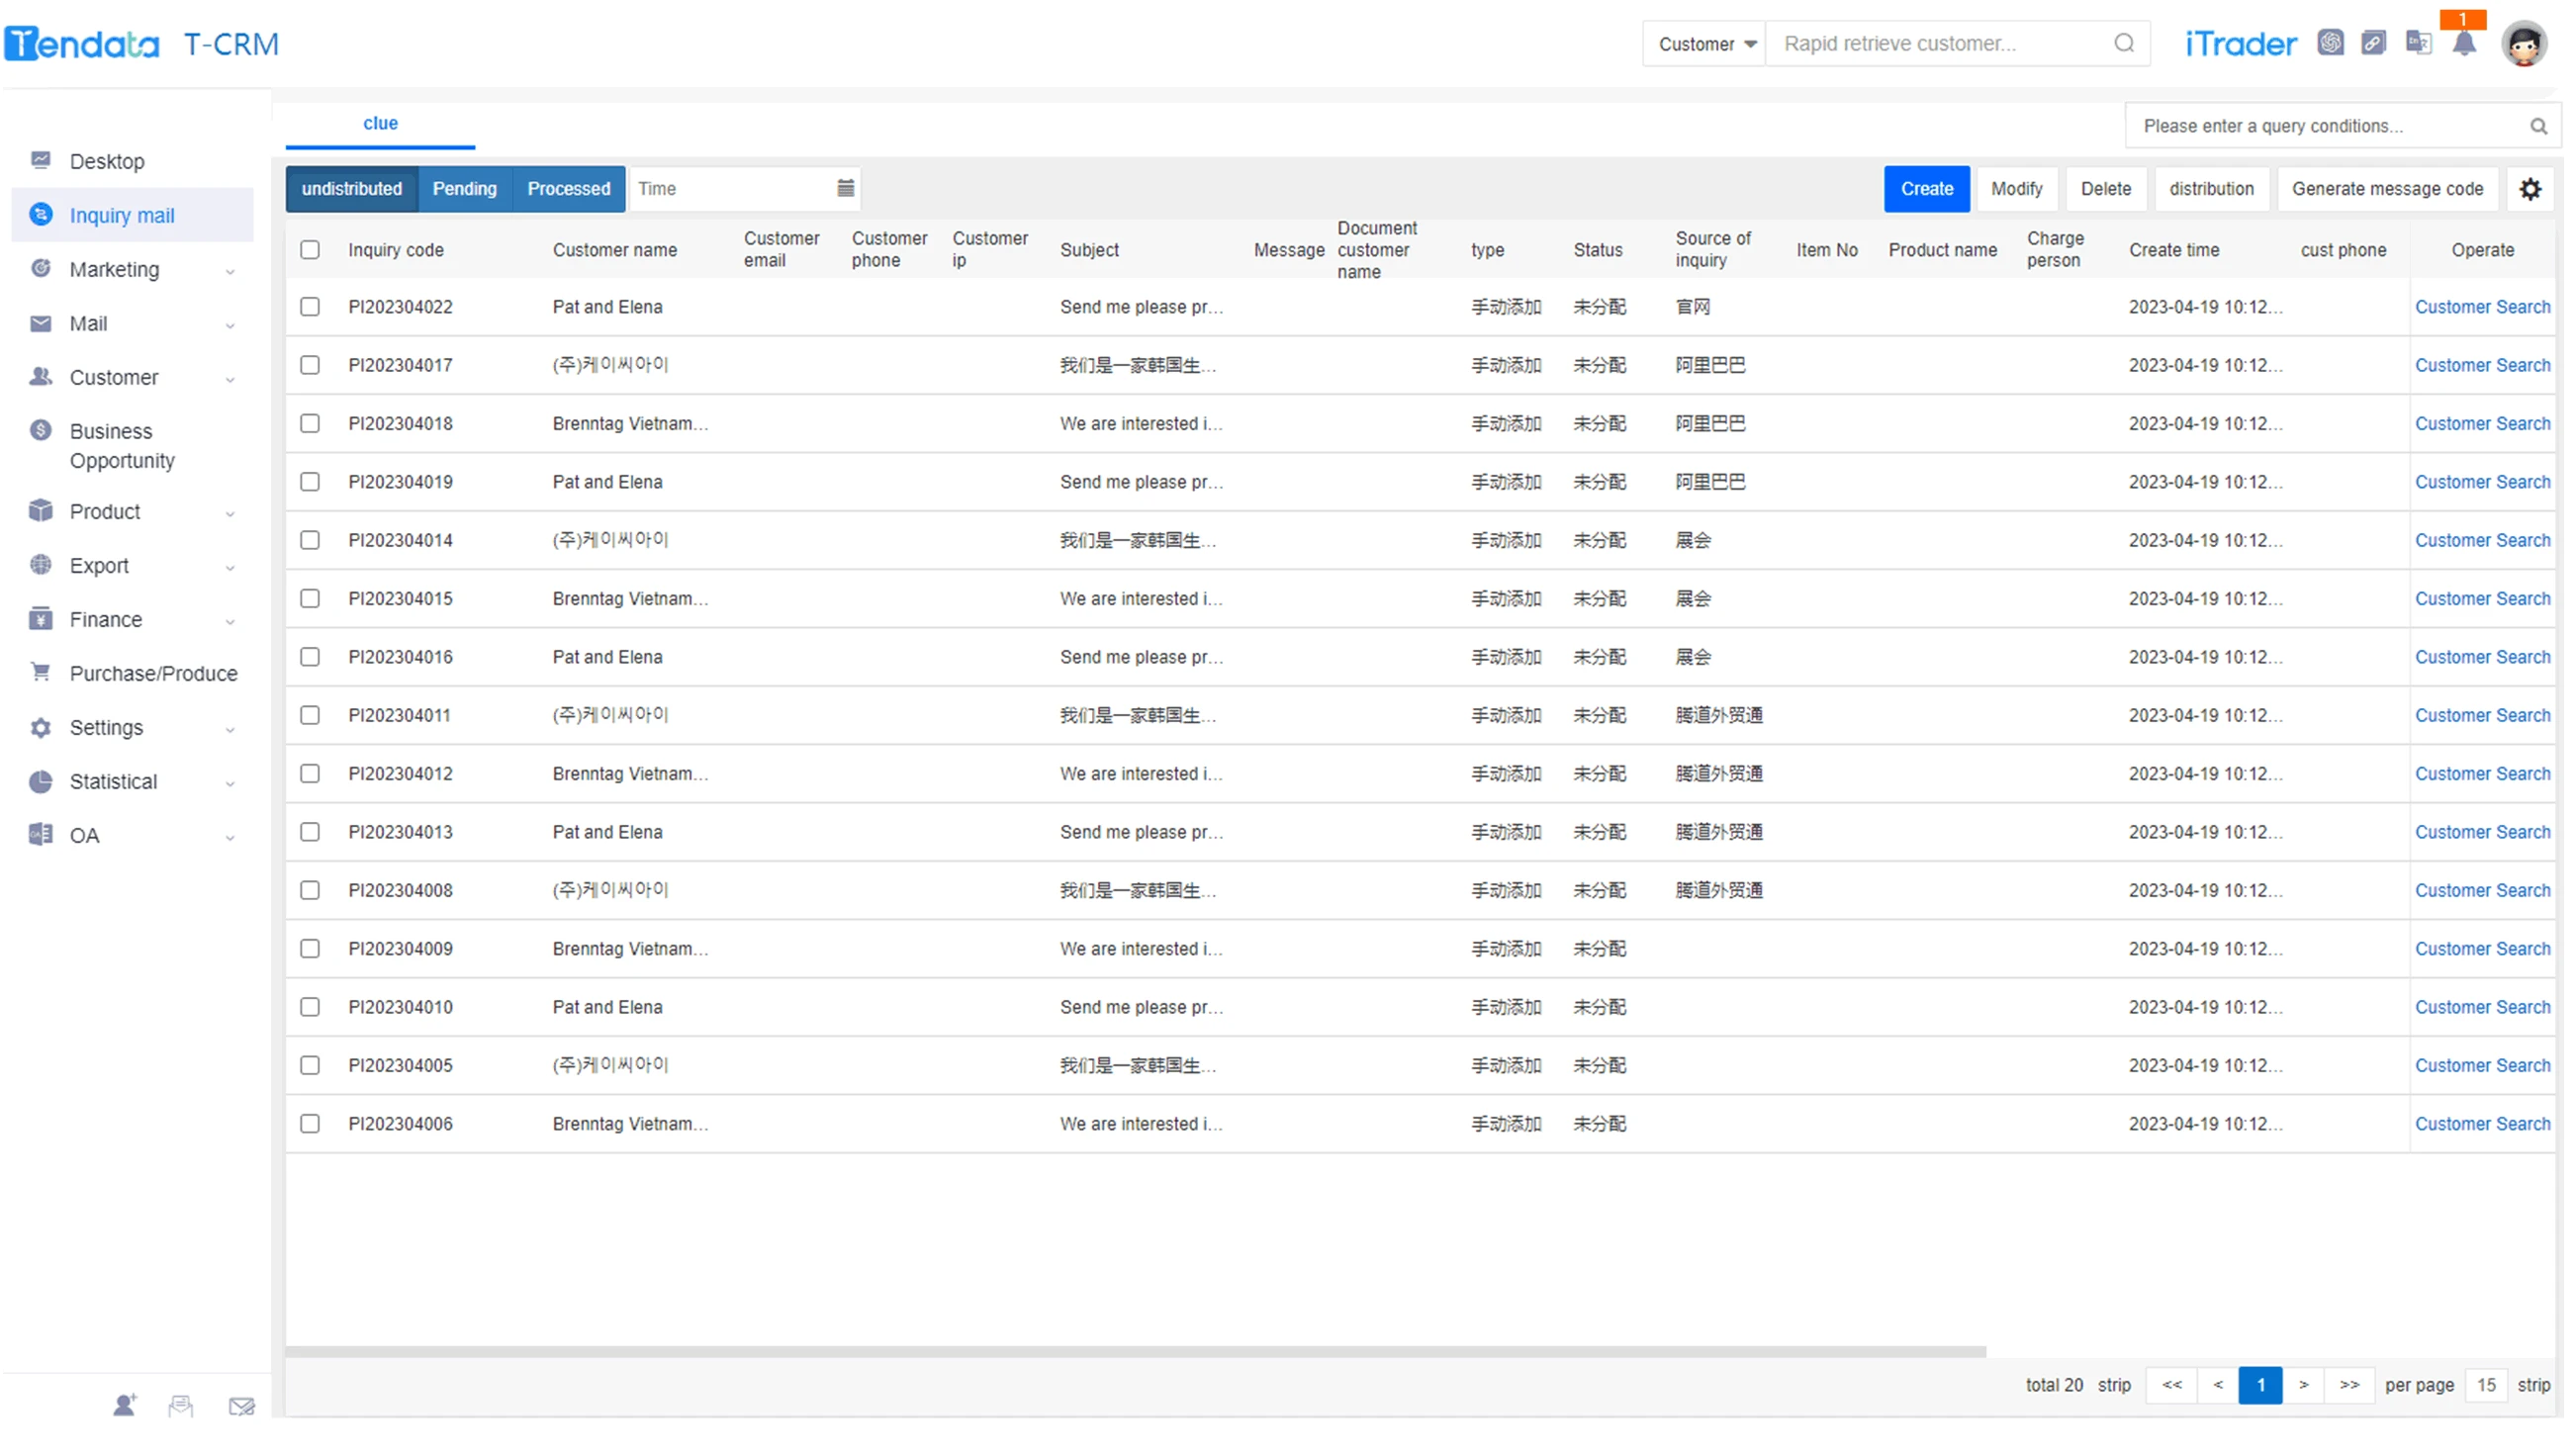Open the calendar icon in Time field

(x=845, y=188)
